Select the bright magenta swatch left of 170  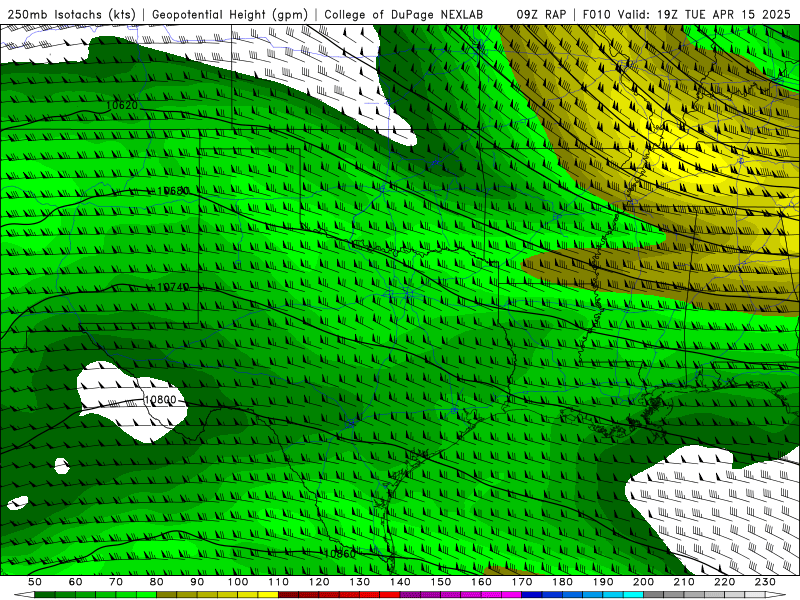[x=512, y=594]
